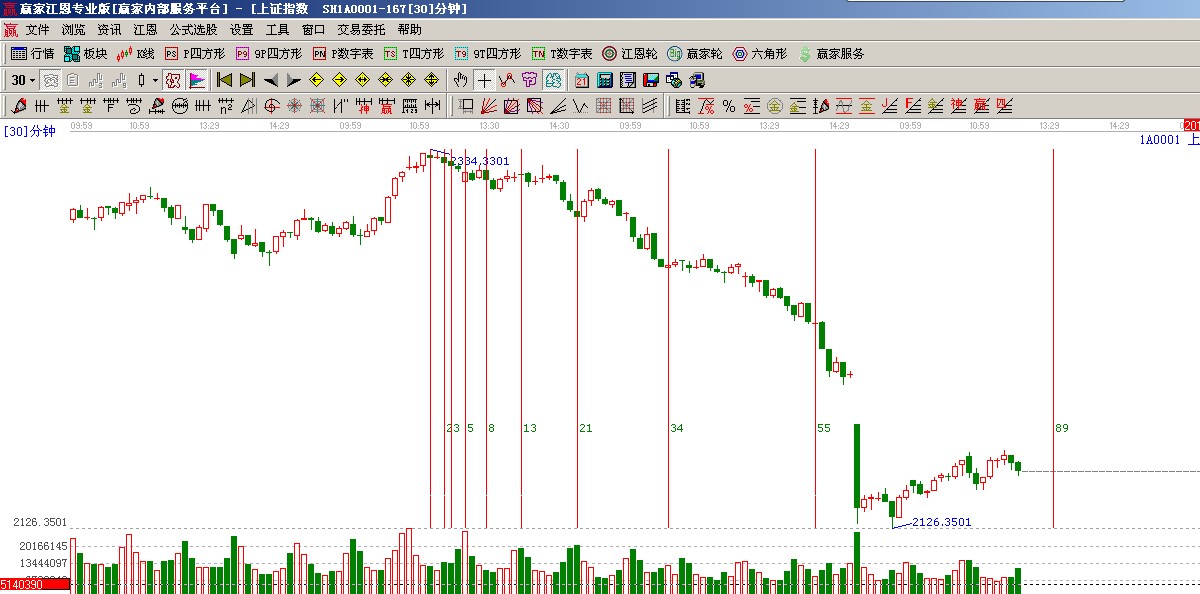Image resolution: width=1200 pixels, height=594 pixels.
Task: Toggle the red 权 adjustment button
Action: pyautogui.click(x=172, y=80)
